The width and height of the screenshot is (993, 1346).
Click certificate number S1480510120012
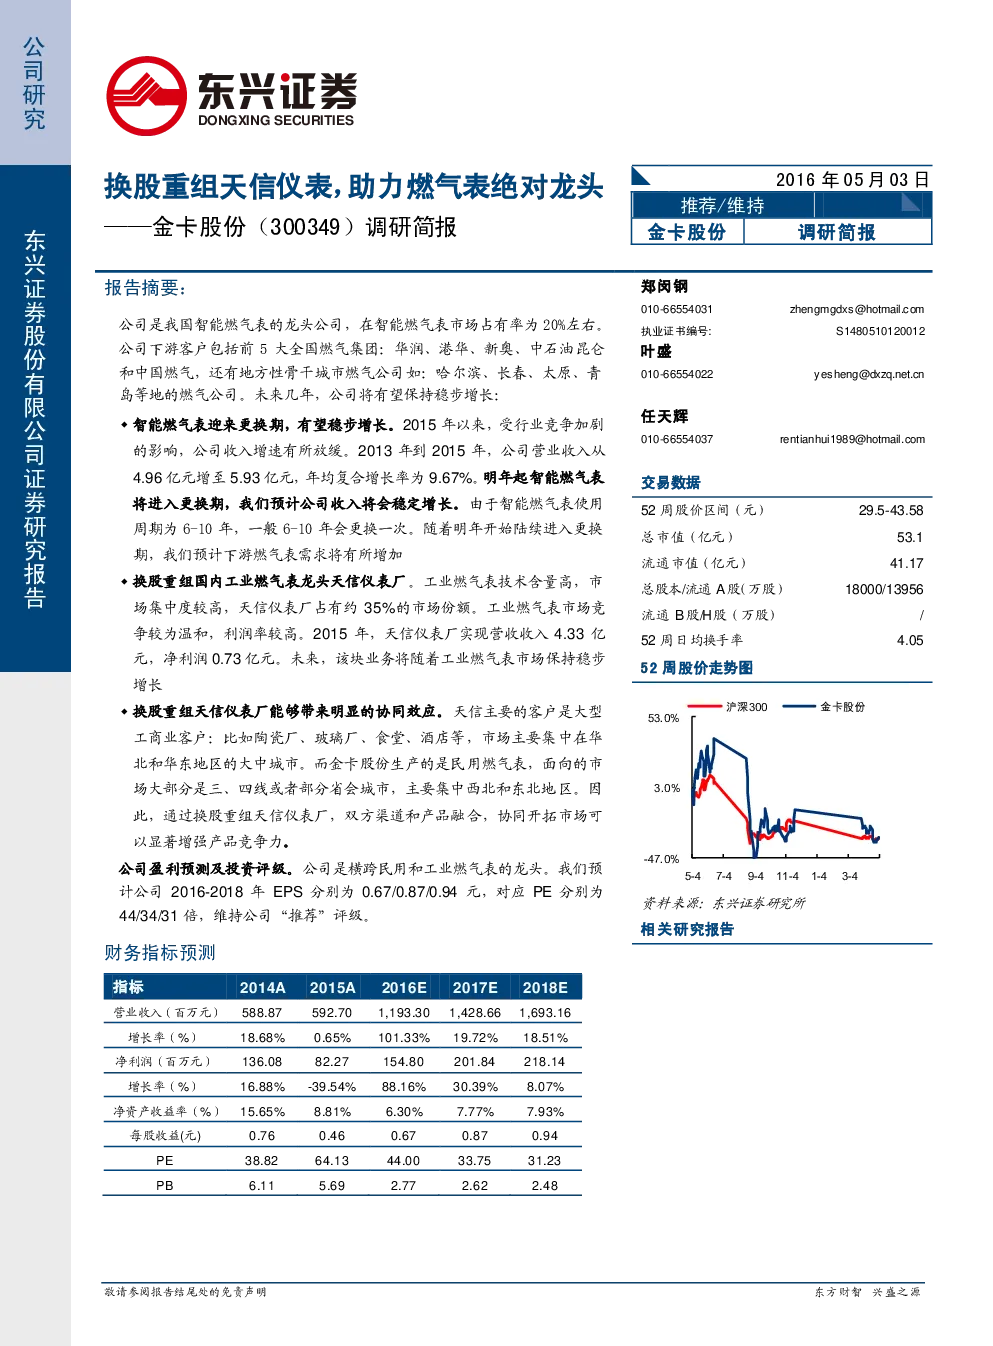click(880, 331)
